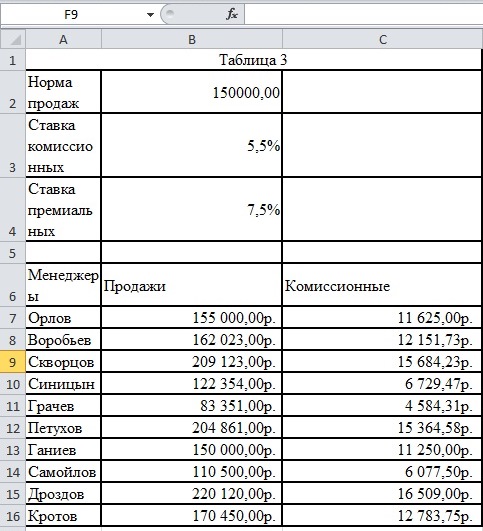Click the cell with value 150000,00
This screenshot has height=531, width=483.
191,92
